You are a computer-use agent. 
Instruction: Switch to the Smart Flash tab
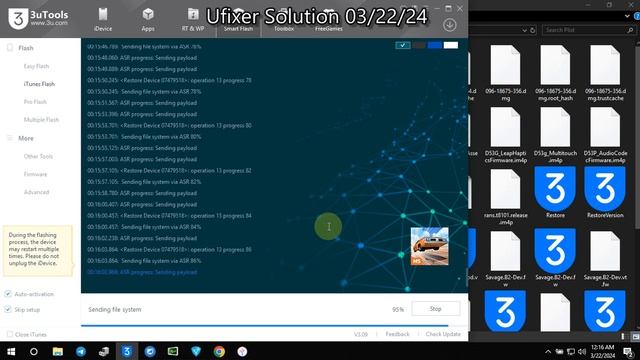[238, 20]
